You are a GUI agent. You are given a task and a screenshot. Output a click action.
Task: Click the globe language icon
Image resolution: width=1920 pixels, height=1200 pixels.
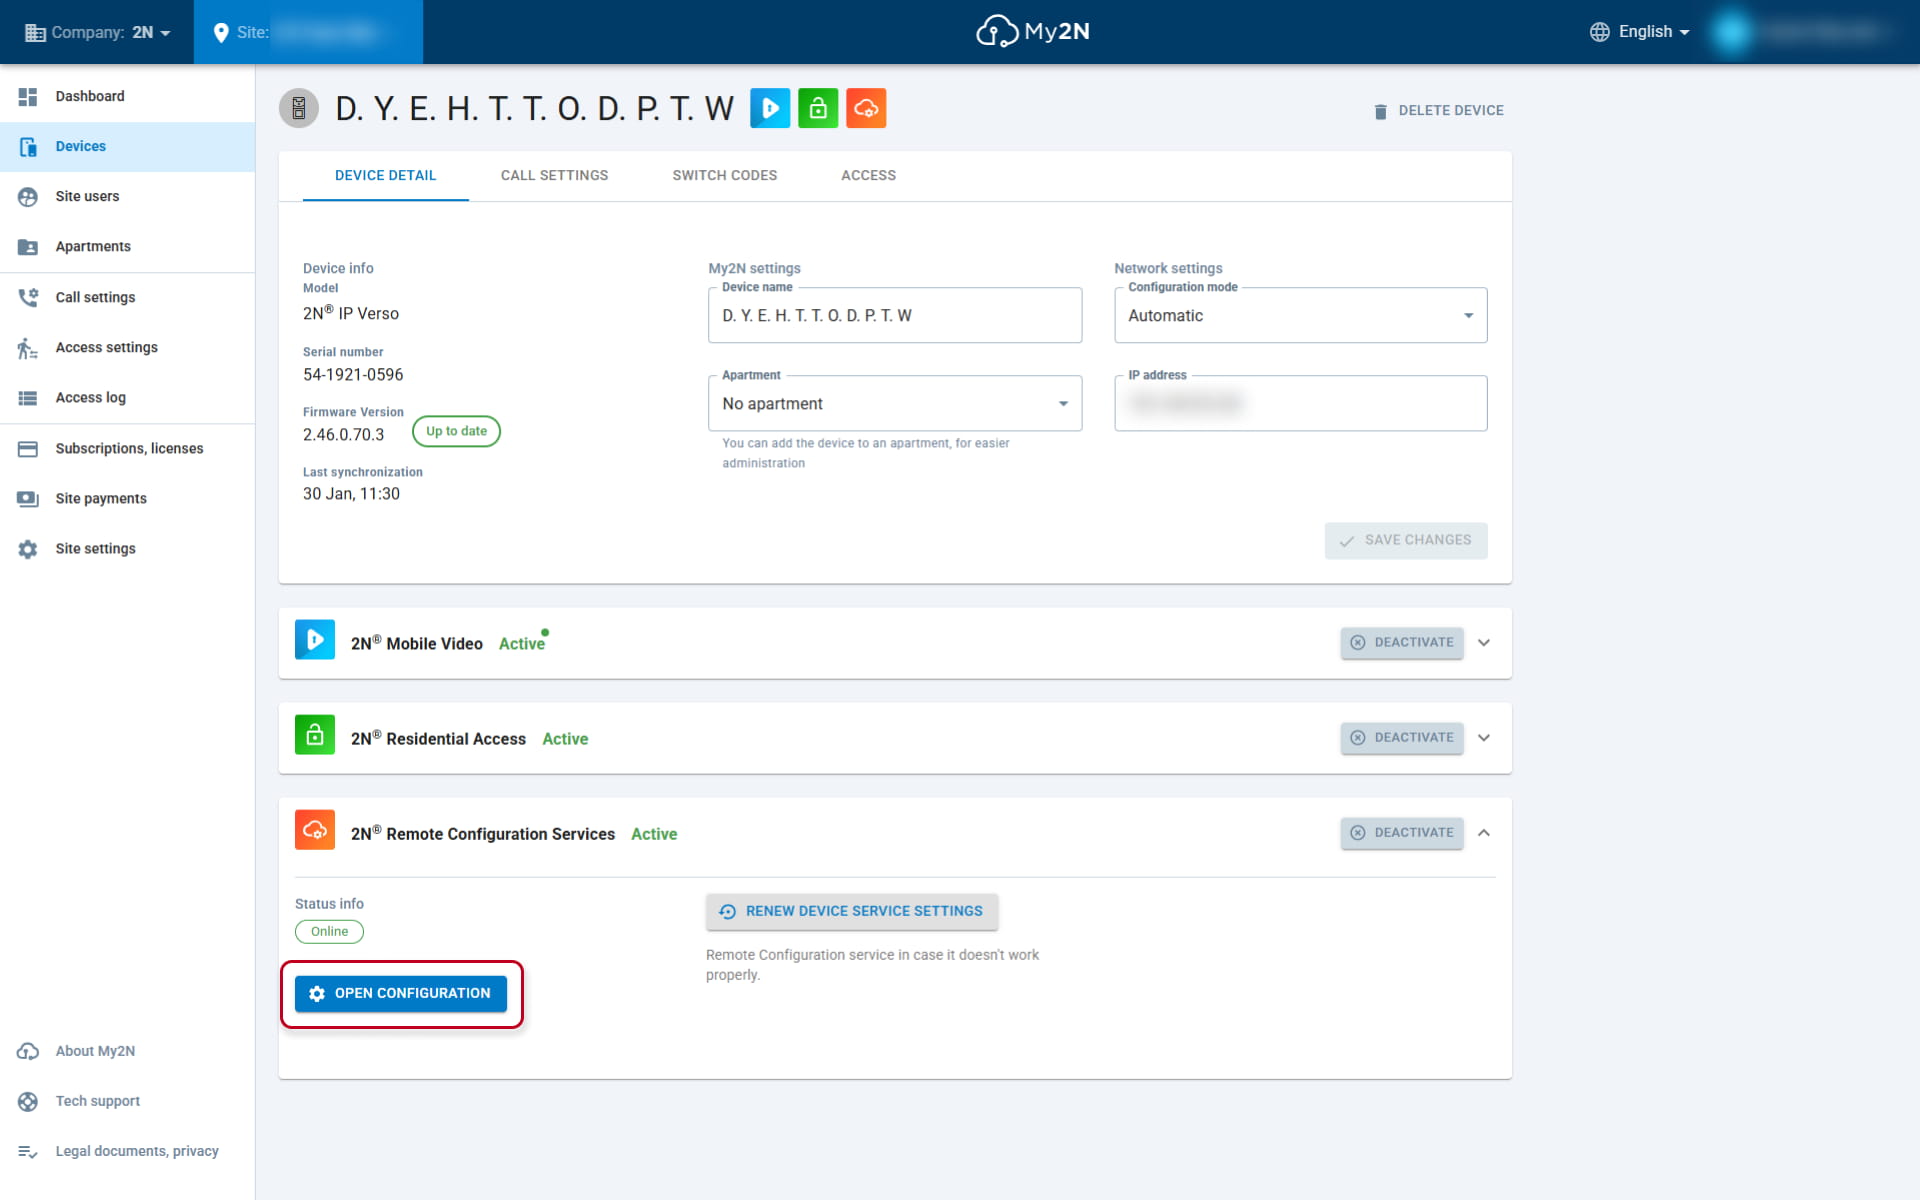tap(1600, 32)
